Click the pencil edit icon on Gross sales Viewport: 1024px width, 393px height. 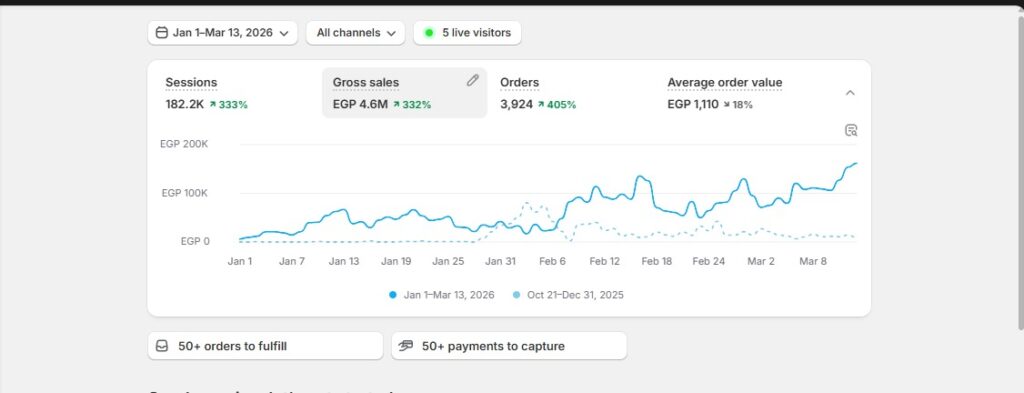tap(473, 80)
